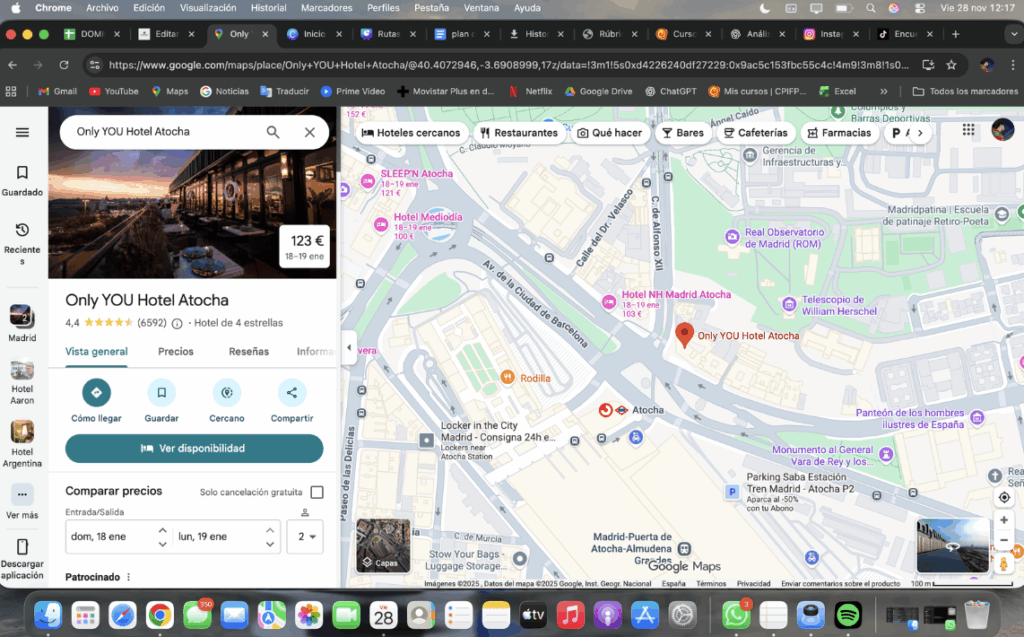Switch to the Reseñas tab
The height and width of the screenshot is (637, 1024).
point(248,352)
